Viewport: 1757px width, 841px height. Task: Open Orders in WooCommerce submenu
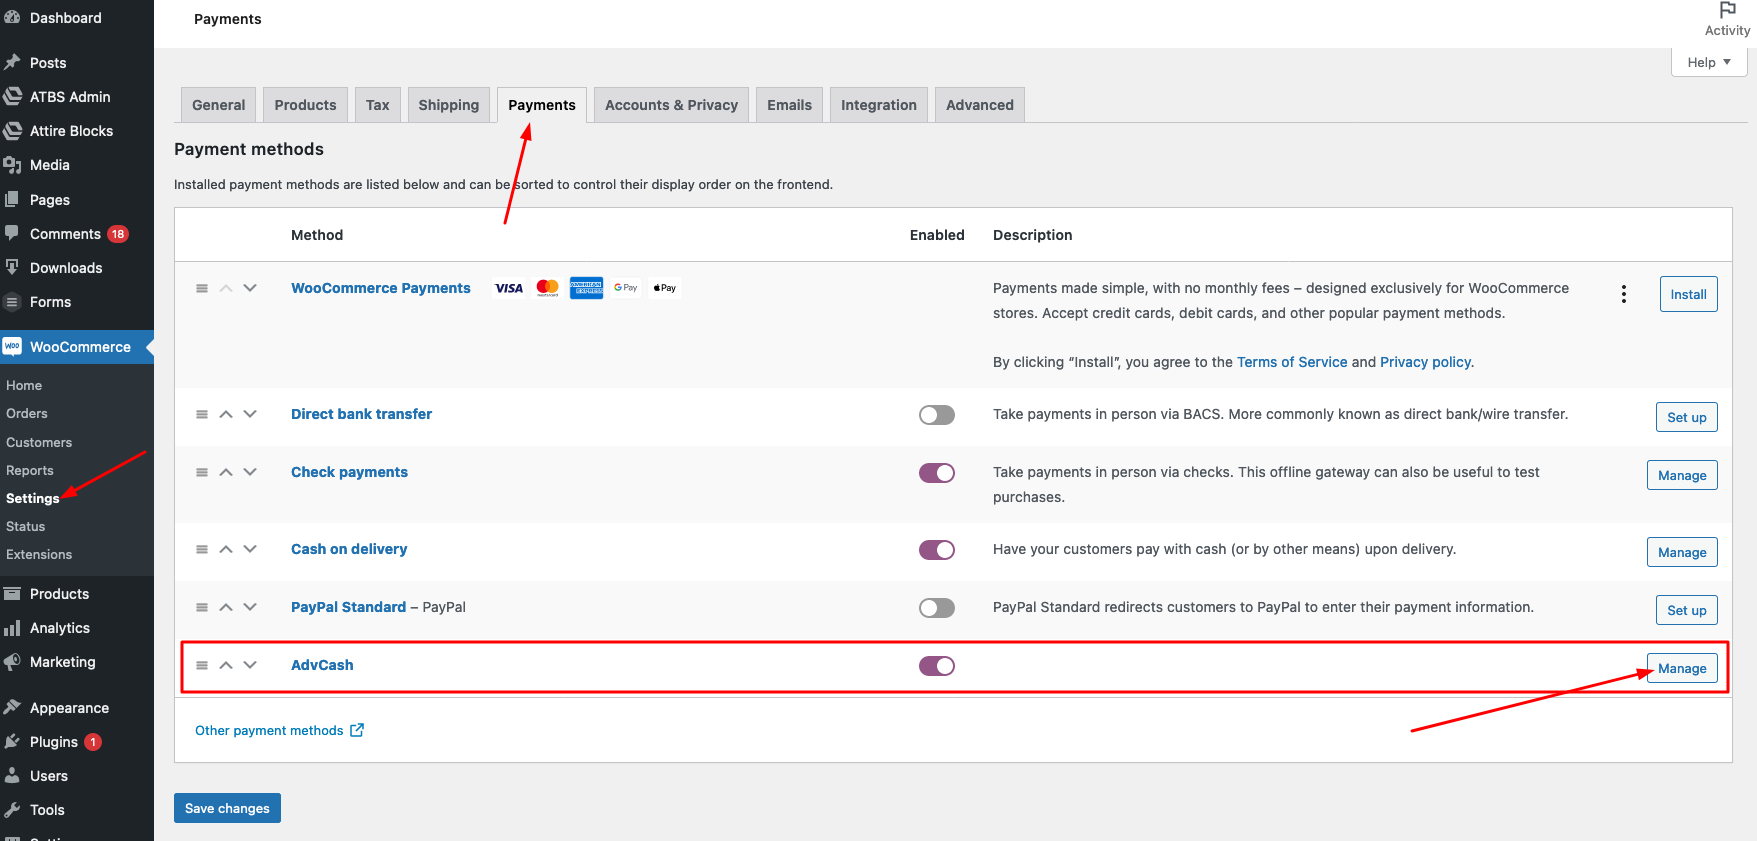pyautogui.click(x=27, y=413)
